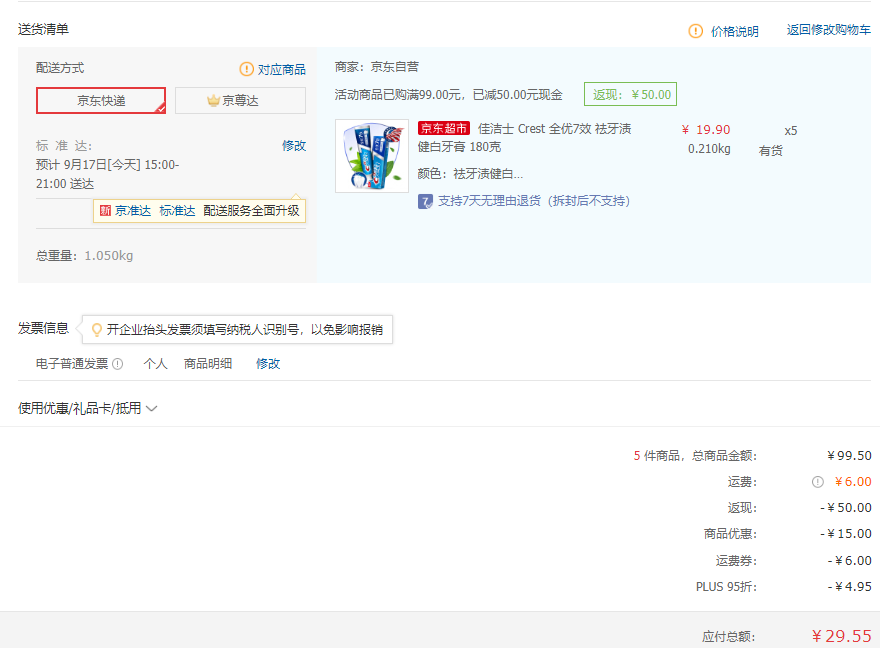Click the 颜色: 祛牙渍健白... attribute text

coord(470,174)
